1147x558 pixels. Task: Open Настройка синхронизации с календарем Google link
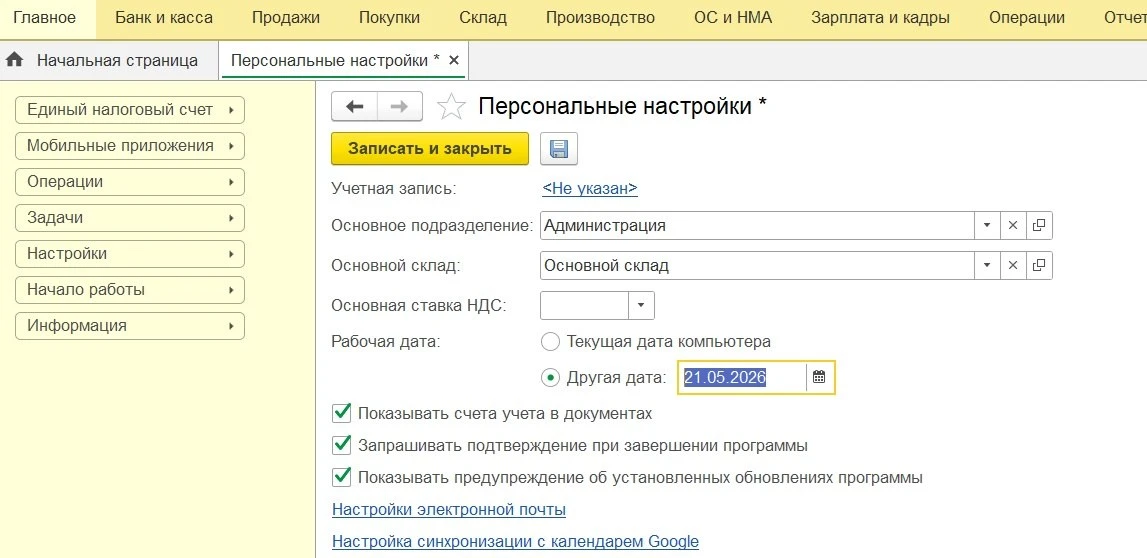(516, 542)
